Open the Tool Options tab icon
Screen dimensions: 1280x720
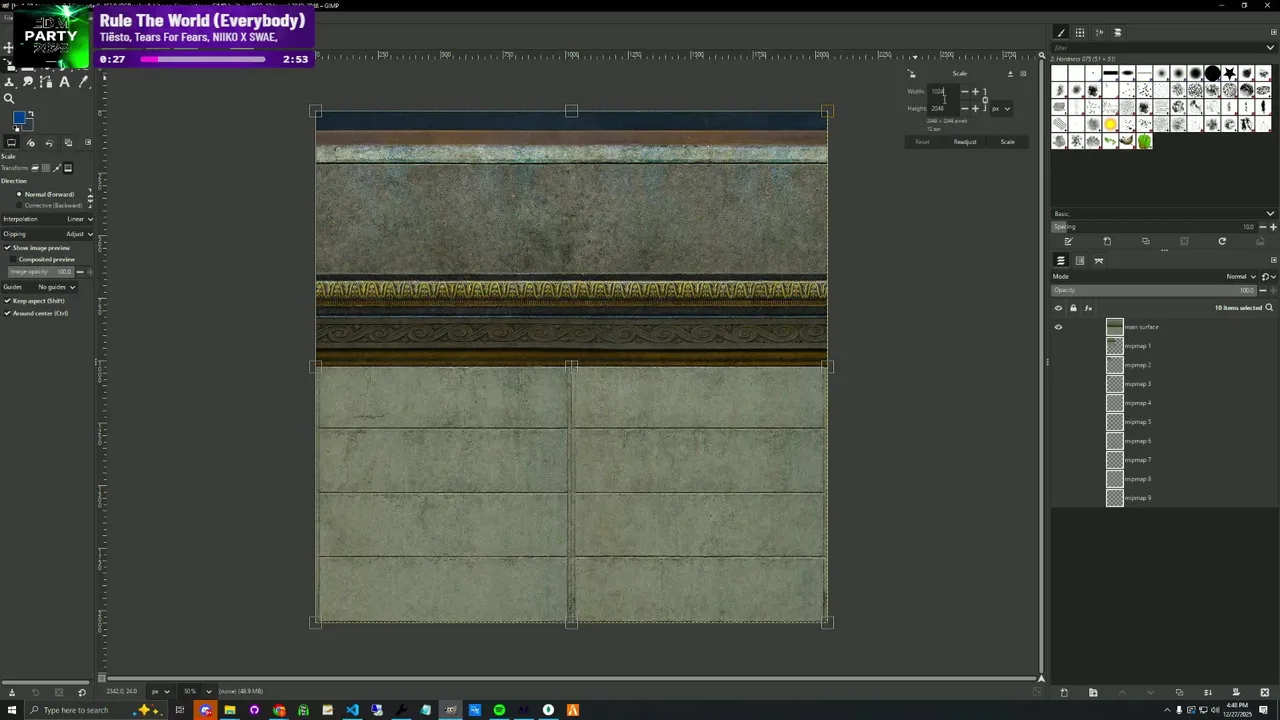click(11, 142)
